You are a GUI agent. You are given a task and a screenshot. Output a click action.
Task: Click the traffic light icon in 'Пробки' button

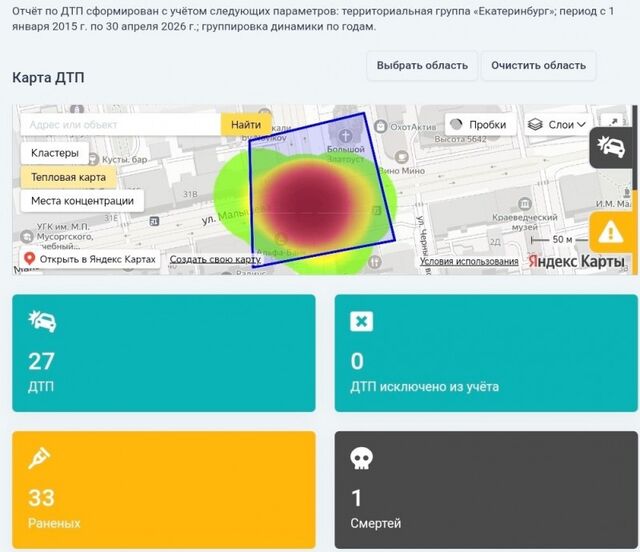456,124
